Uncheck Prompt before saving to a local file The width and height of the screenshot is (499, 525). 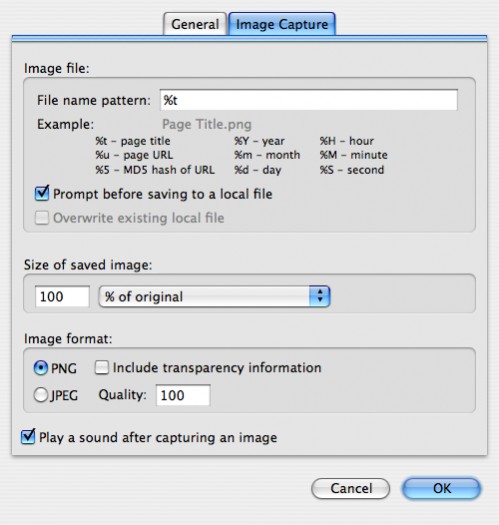click(42, 194)
